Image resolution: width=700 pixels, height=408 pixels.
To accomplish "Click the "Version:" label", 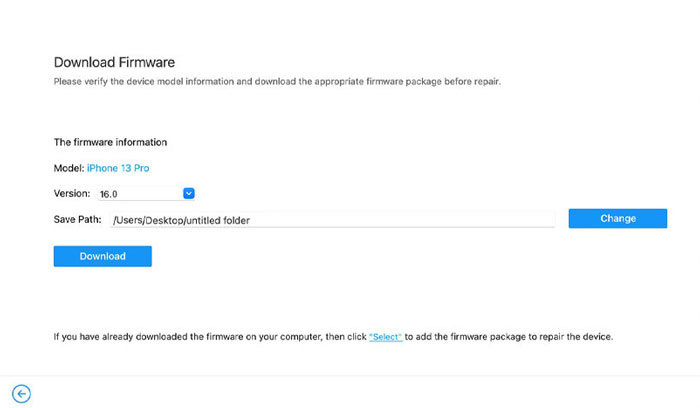I will (72, 193).
